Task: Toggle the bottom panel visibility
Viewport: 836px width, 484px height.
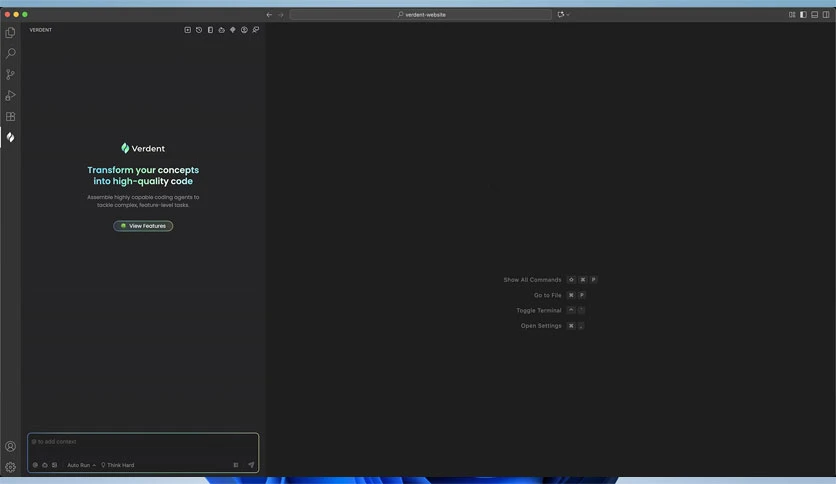Action: pos(815,15)
